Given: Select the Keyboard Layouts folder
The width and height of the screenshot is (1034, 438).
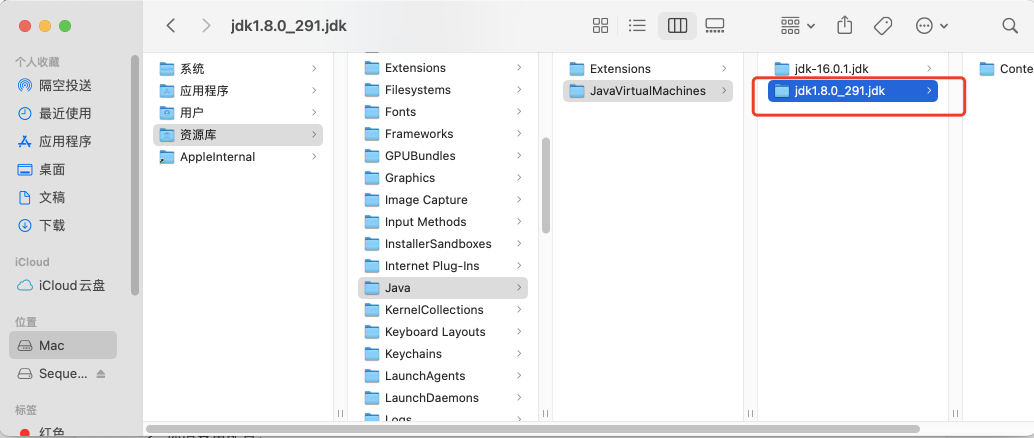Looking at the screenshot, I should [443, 332].
